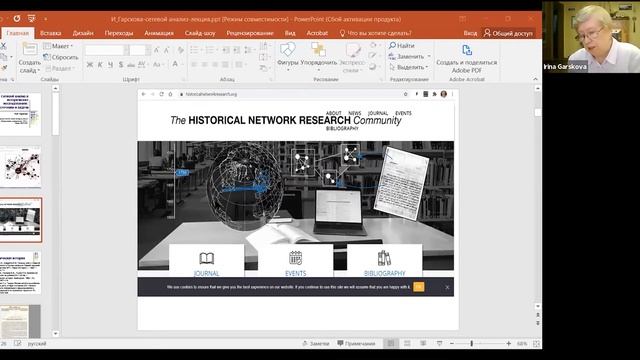Switch to Анимация ribbon tab
The image size is (640, 360).
(159, 33)
